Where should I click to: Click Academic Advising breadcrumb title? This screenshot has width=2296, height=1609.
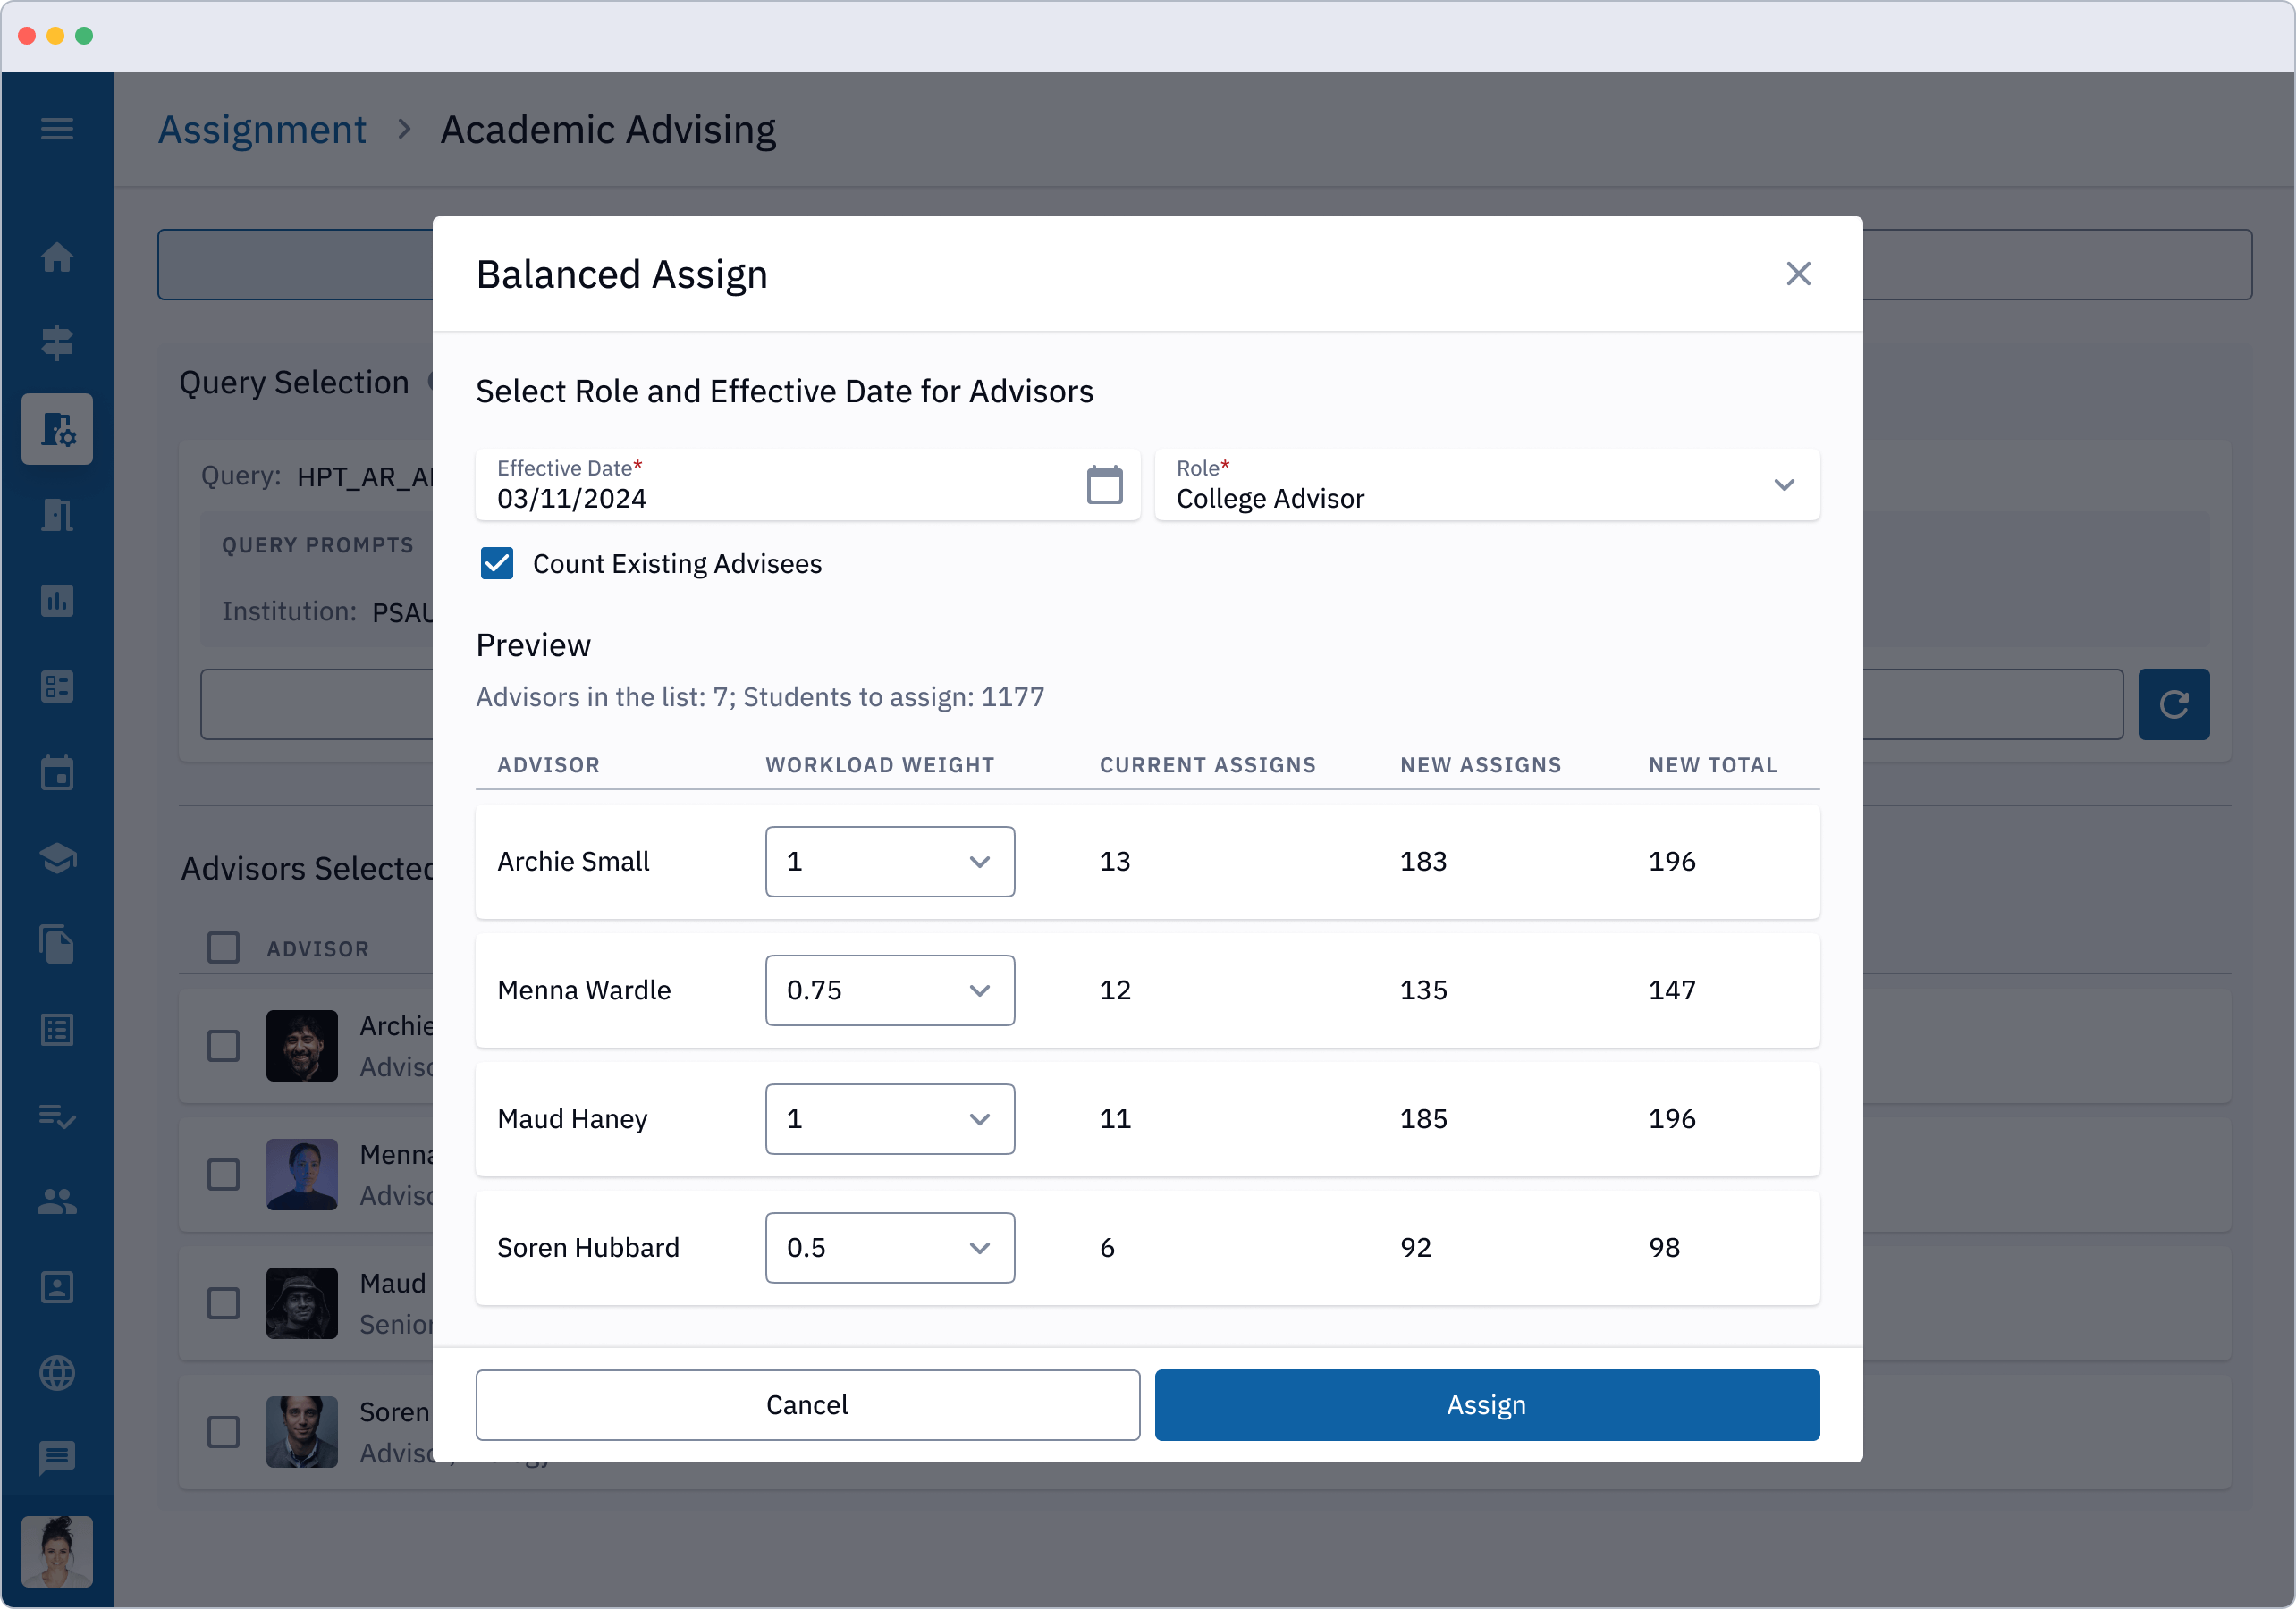(x=608, y=130)
